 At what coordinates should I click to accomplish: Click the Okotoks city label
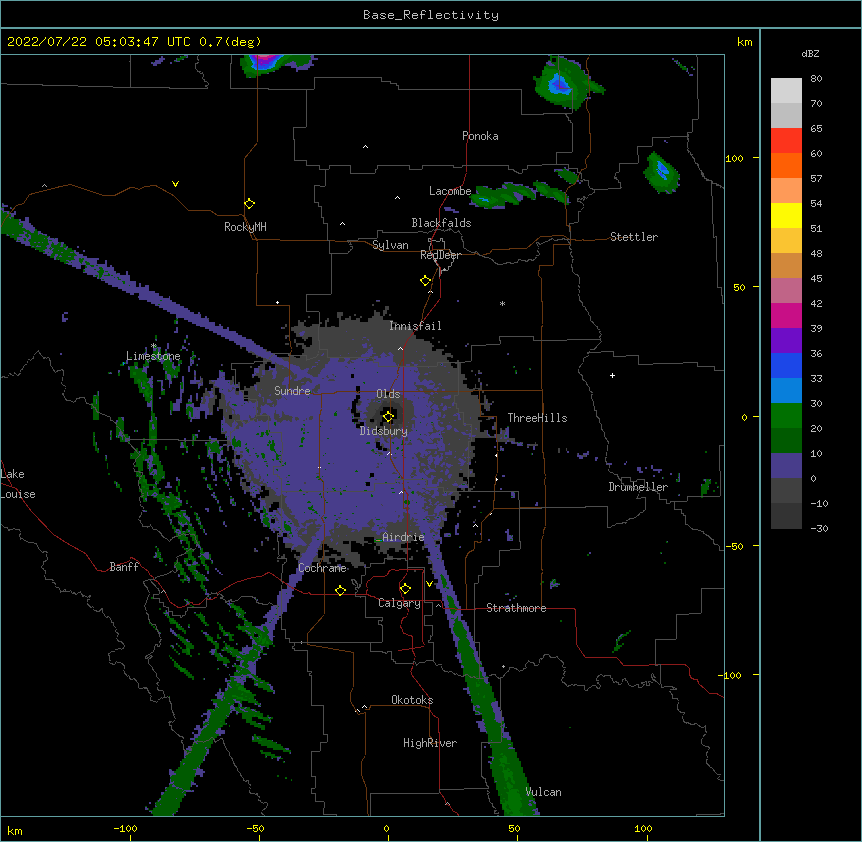412,700
